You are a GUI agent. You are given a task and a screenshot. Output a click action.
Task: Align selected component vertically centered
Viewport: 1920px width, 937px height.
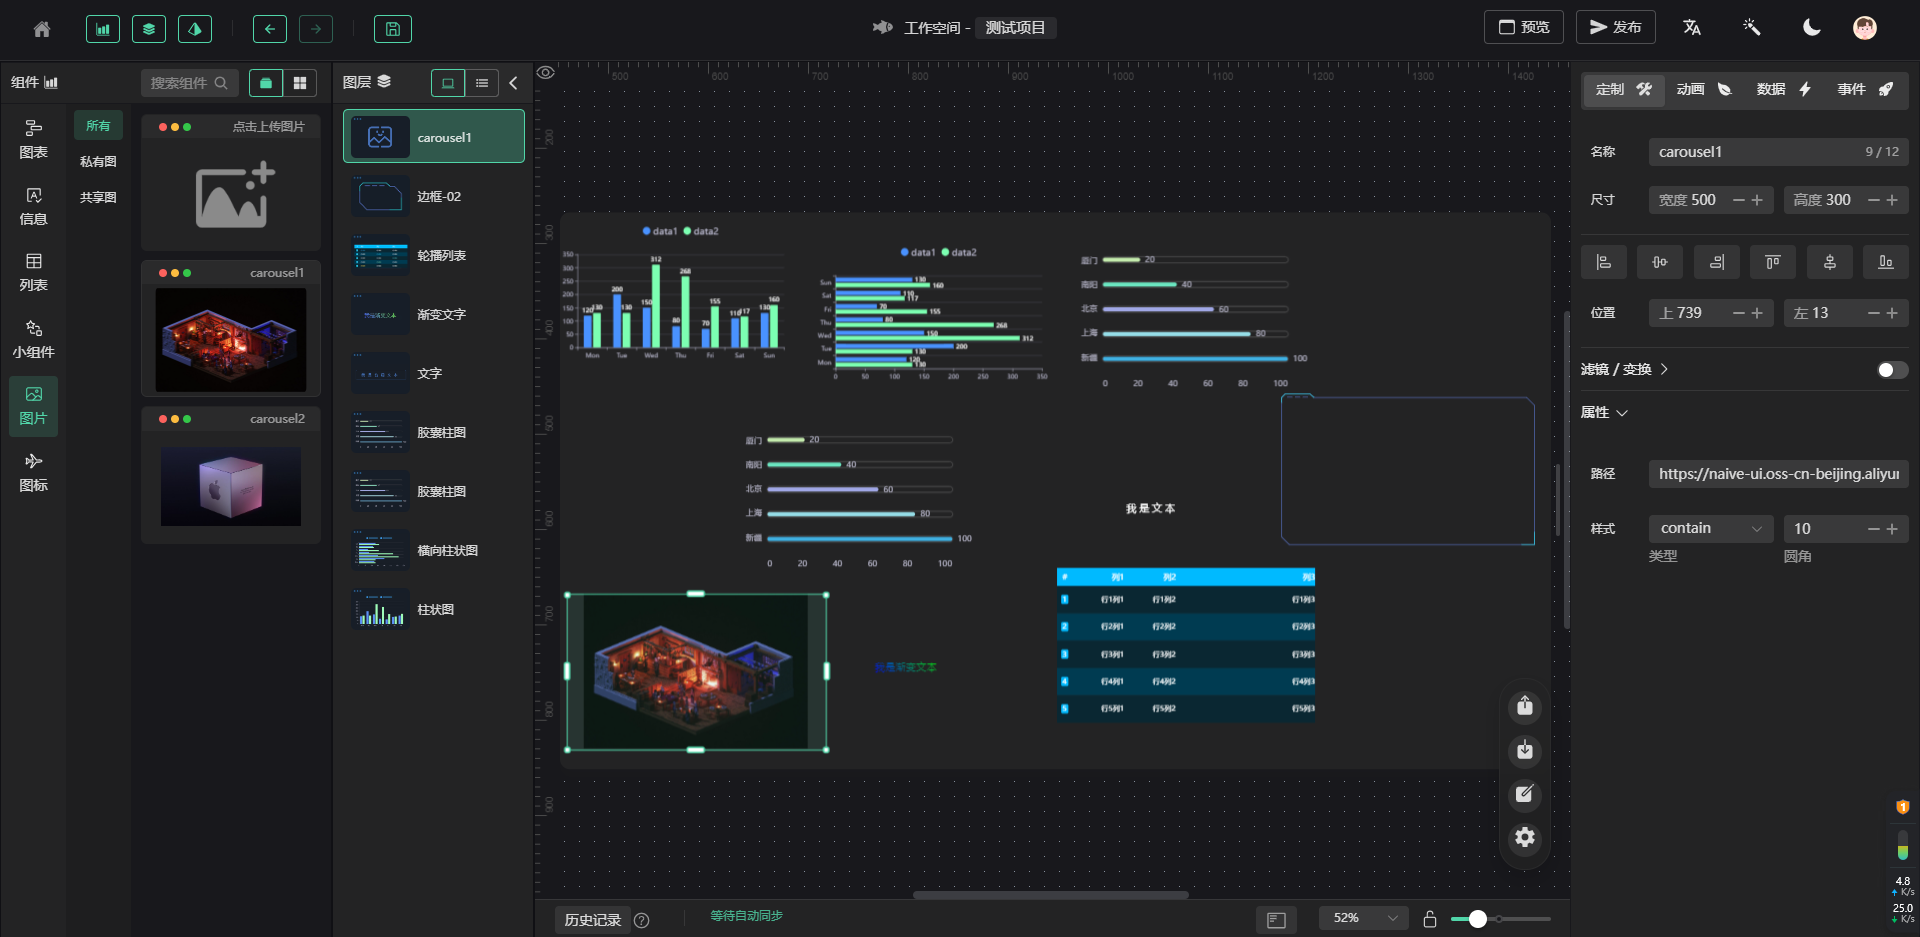pos(1830,262)
